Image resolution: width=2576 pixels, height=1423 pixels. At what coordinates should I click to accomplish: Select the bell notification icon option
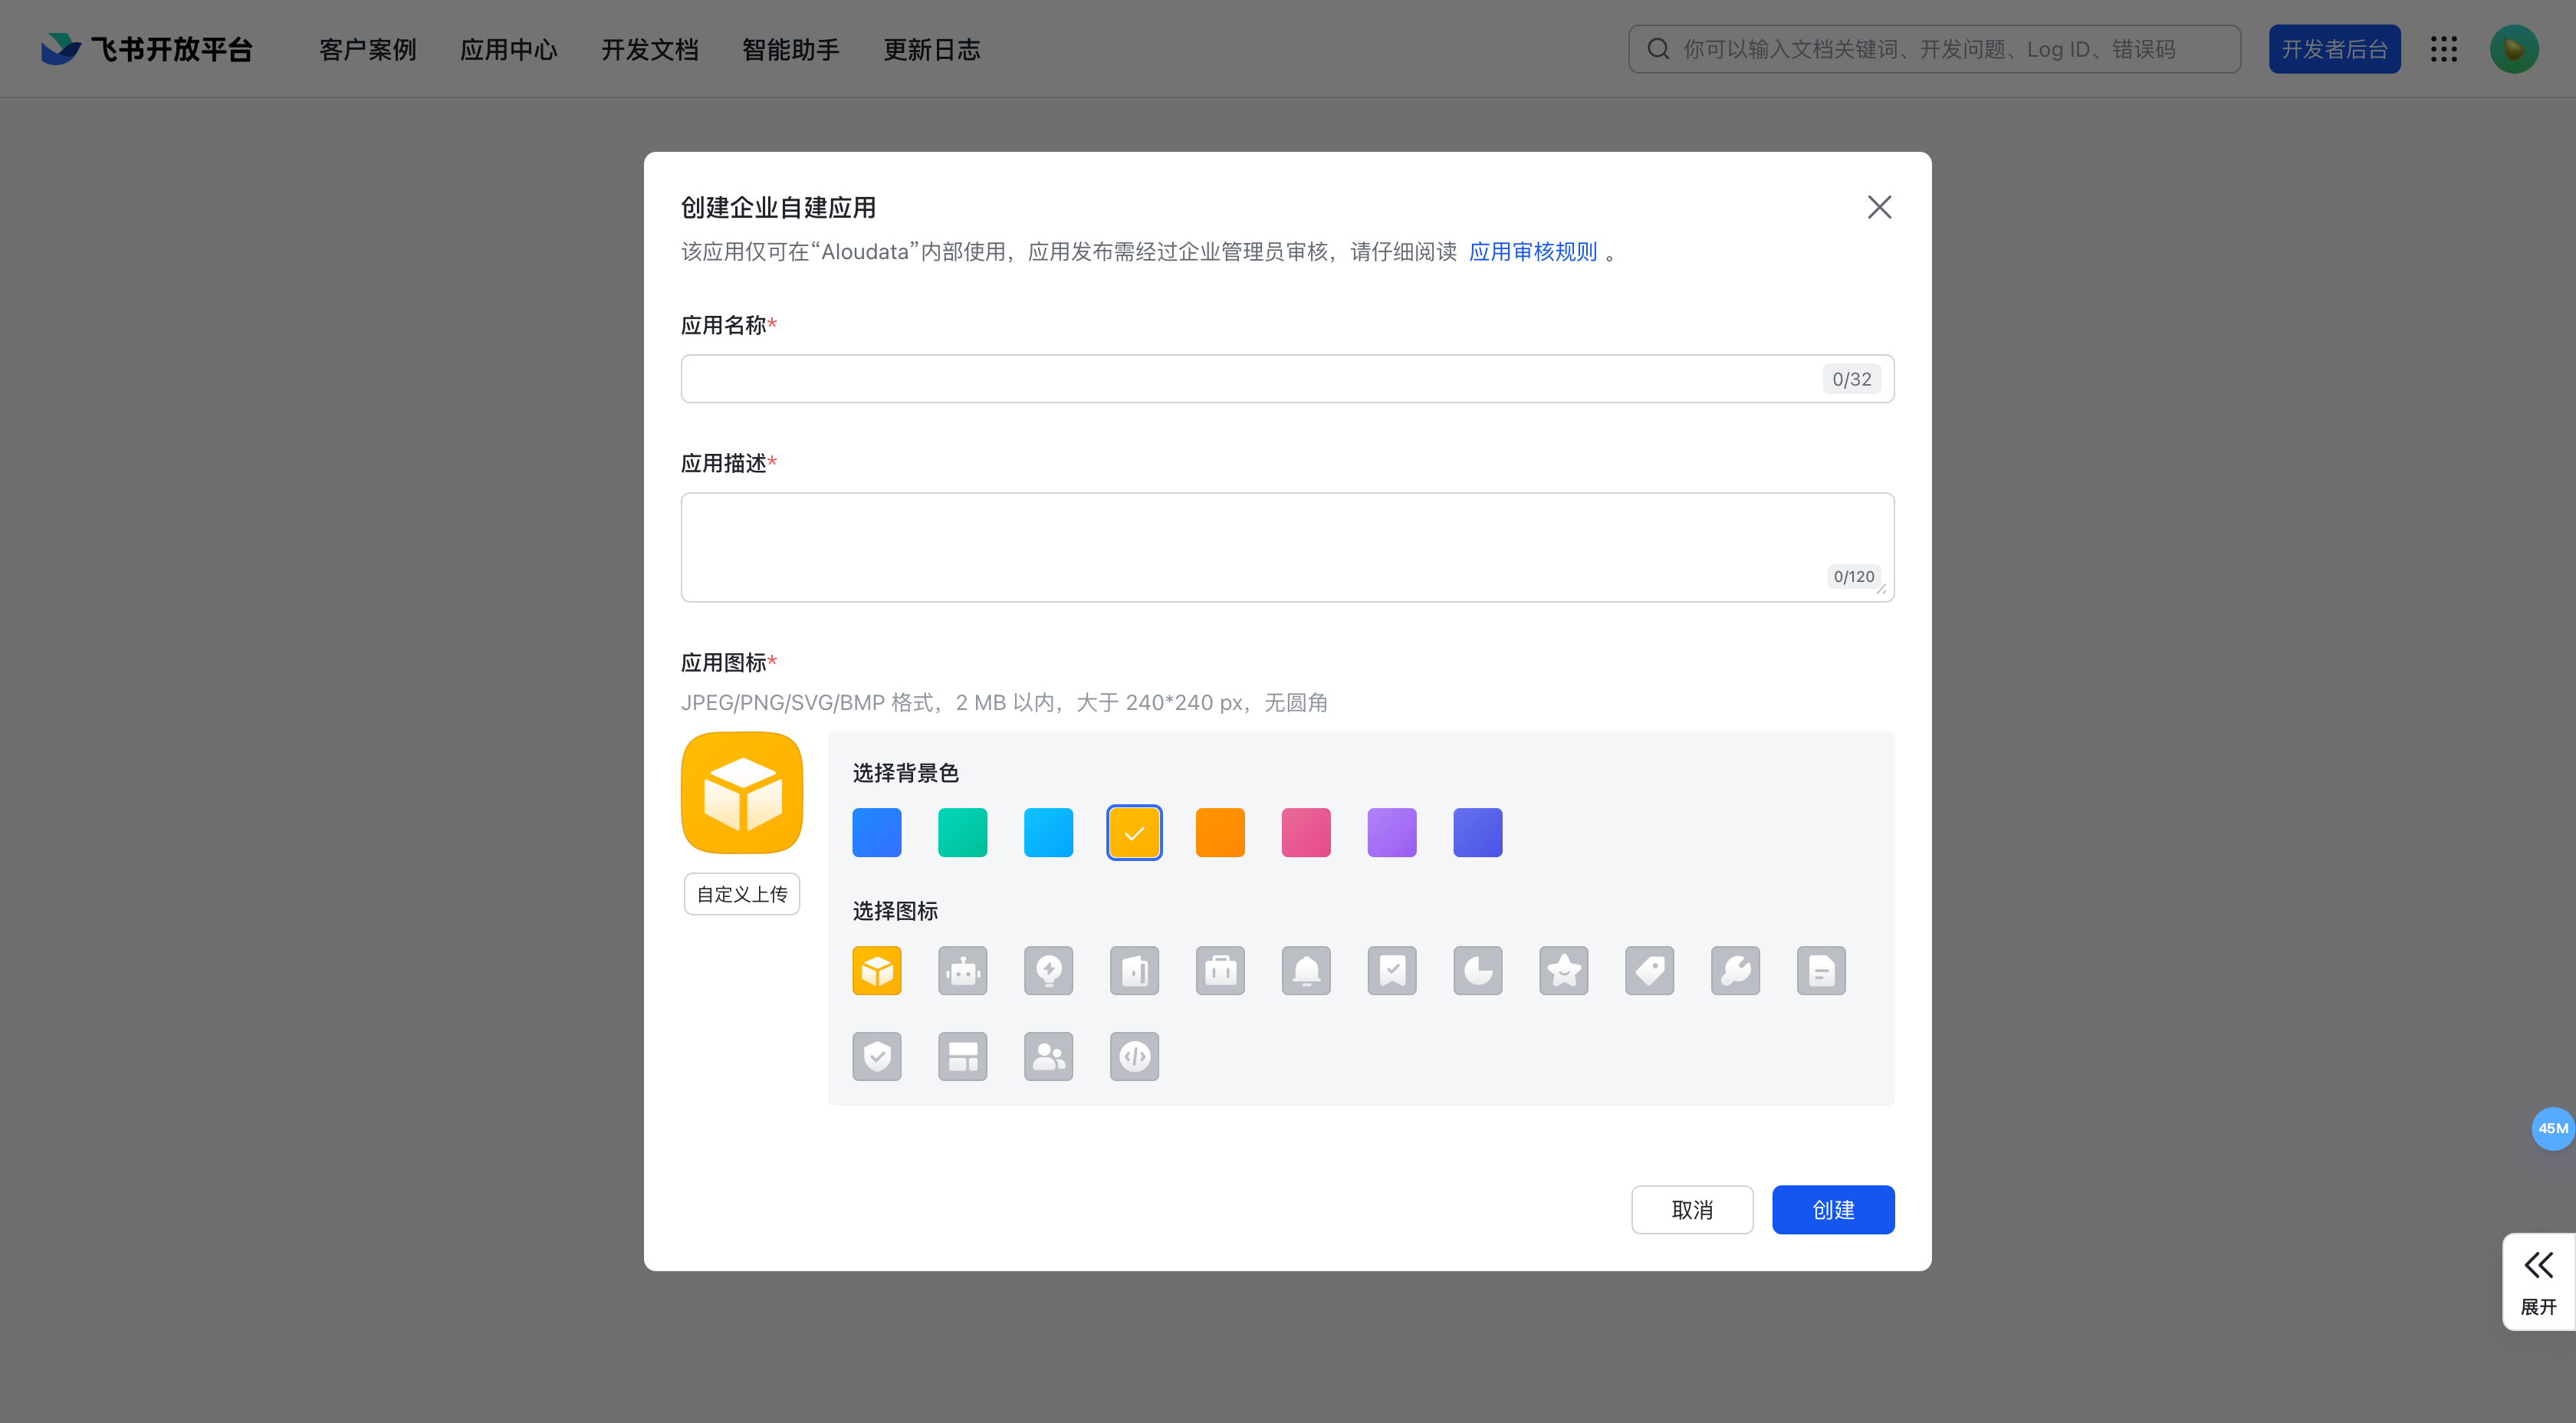click(1307, 970)
